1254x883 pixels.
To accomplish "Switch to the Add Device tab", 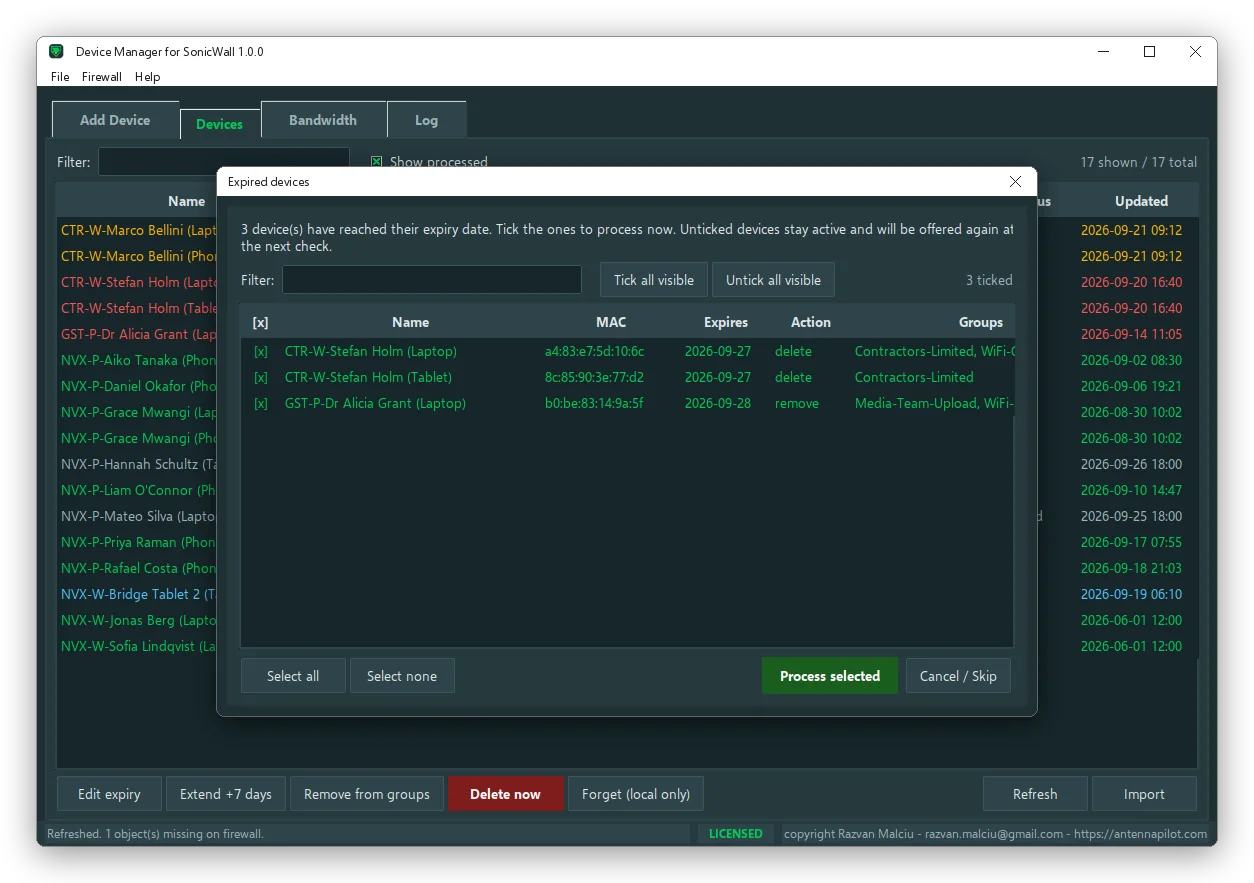I will pos(115,120).
